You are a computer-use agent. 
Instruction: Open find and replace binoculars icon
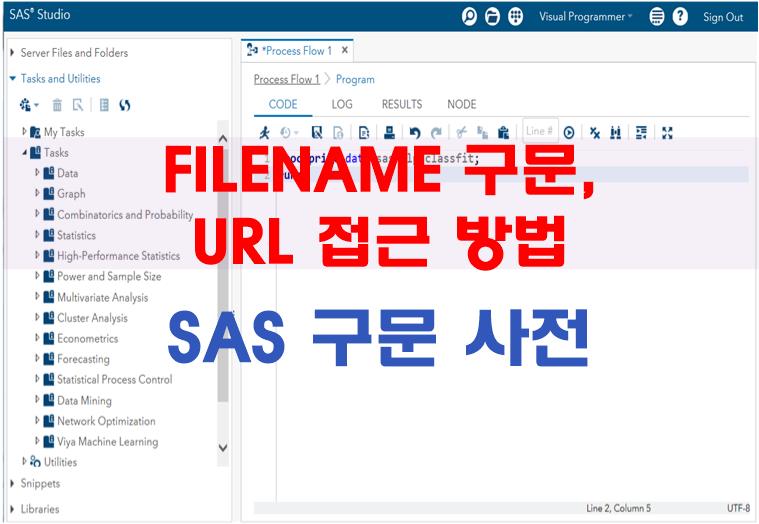point(616,132)
